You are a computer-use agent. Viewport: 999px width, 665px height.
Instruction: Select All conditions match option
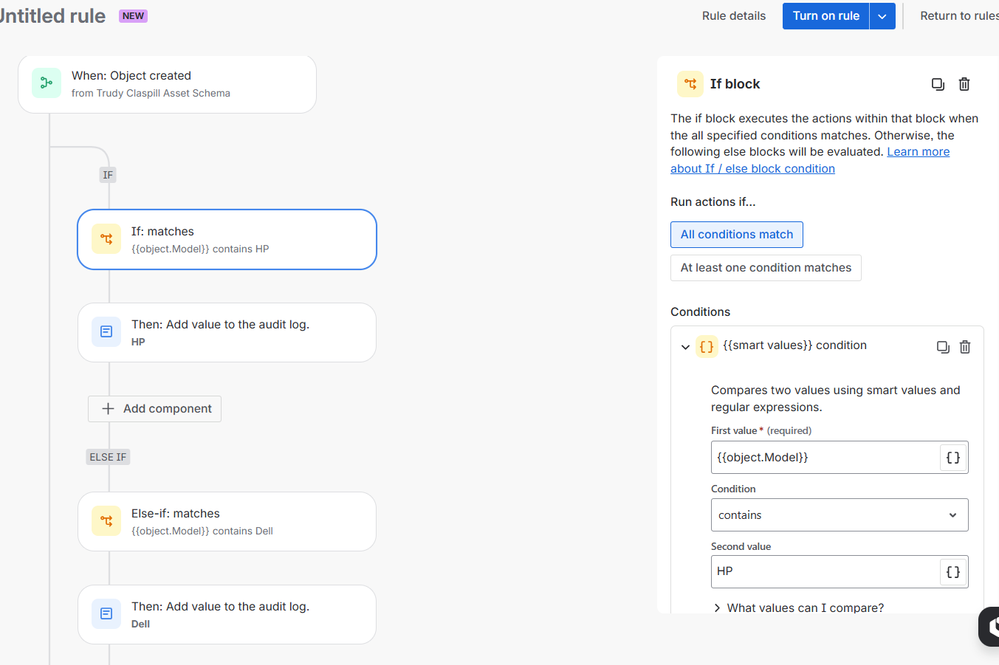[737, 235]
